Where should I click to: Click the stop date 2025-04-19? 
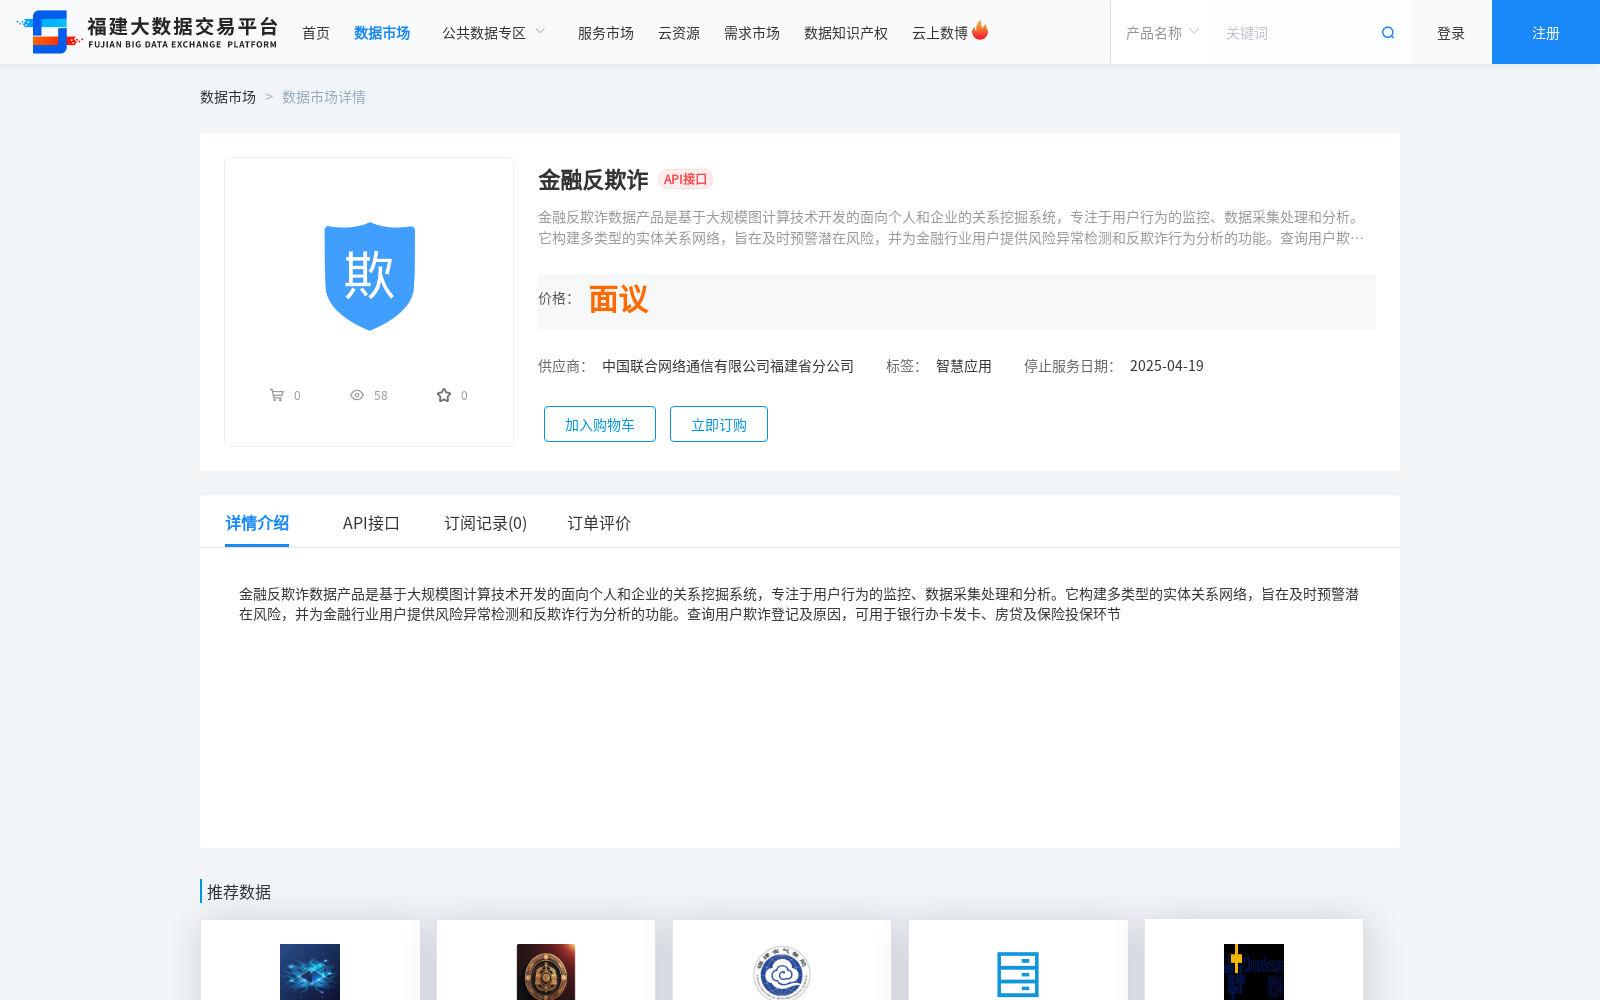pos(1167,366)
